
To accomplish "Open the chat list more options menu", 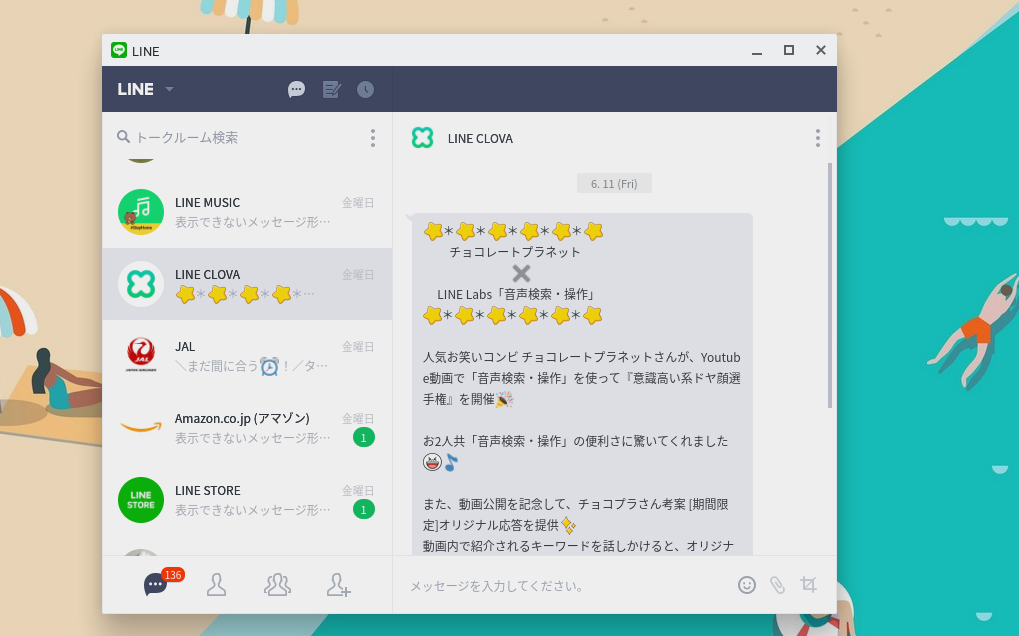I will [372, 137].
